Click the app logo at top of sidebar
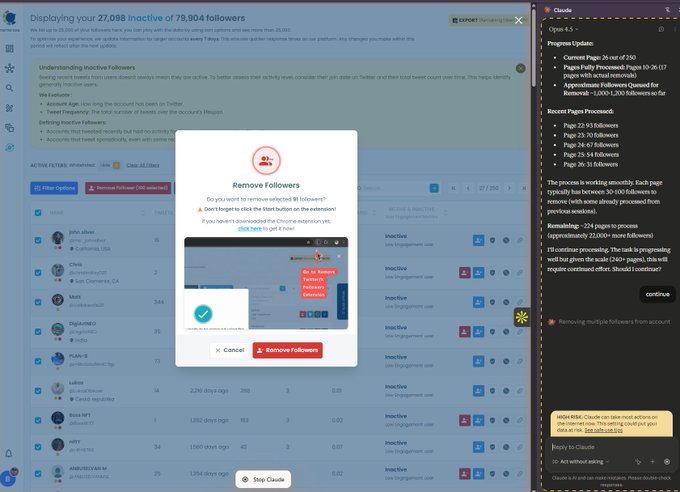The height and width of the screenshot is (492, 680). [10, 18]
